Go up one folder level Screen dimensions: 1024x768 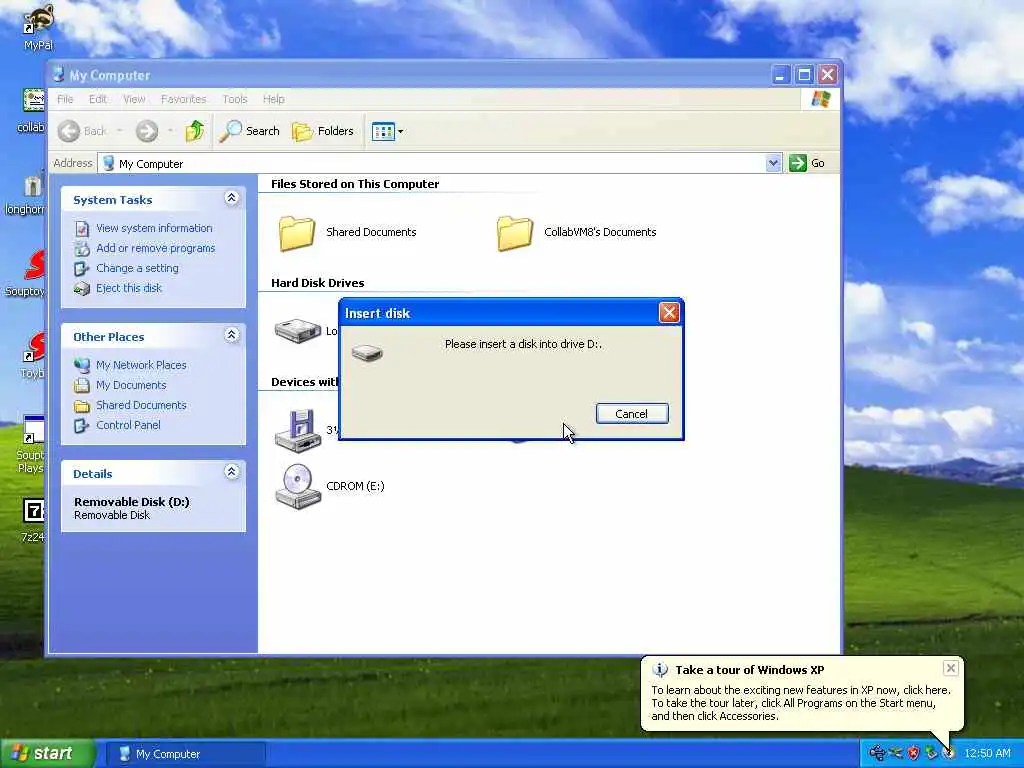pyautogui.click(x=195, y=131)
